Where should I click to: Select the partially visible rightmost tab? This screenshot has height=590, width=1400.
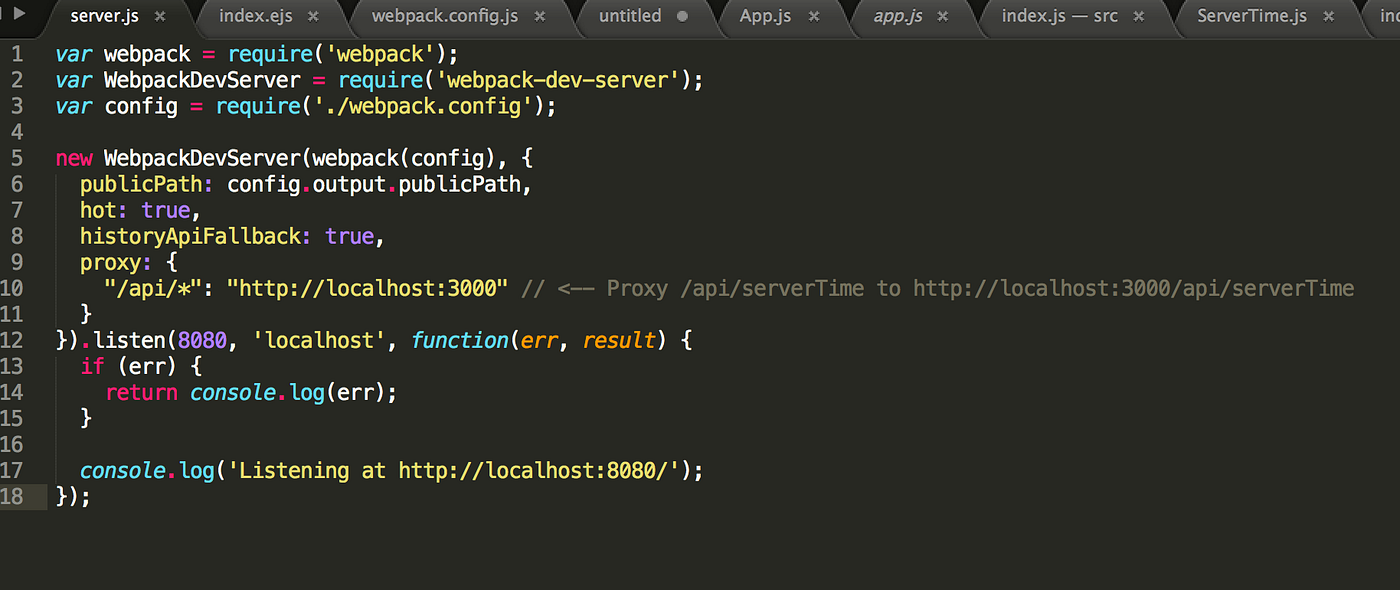click(1390, 16)
